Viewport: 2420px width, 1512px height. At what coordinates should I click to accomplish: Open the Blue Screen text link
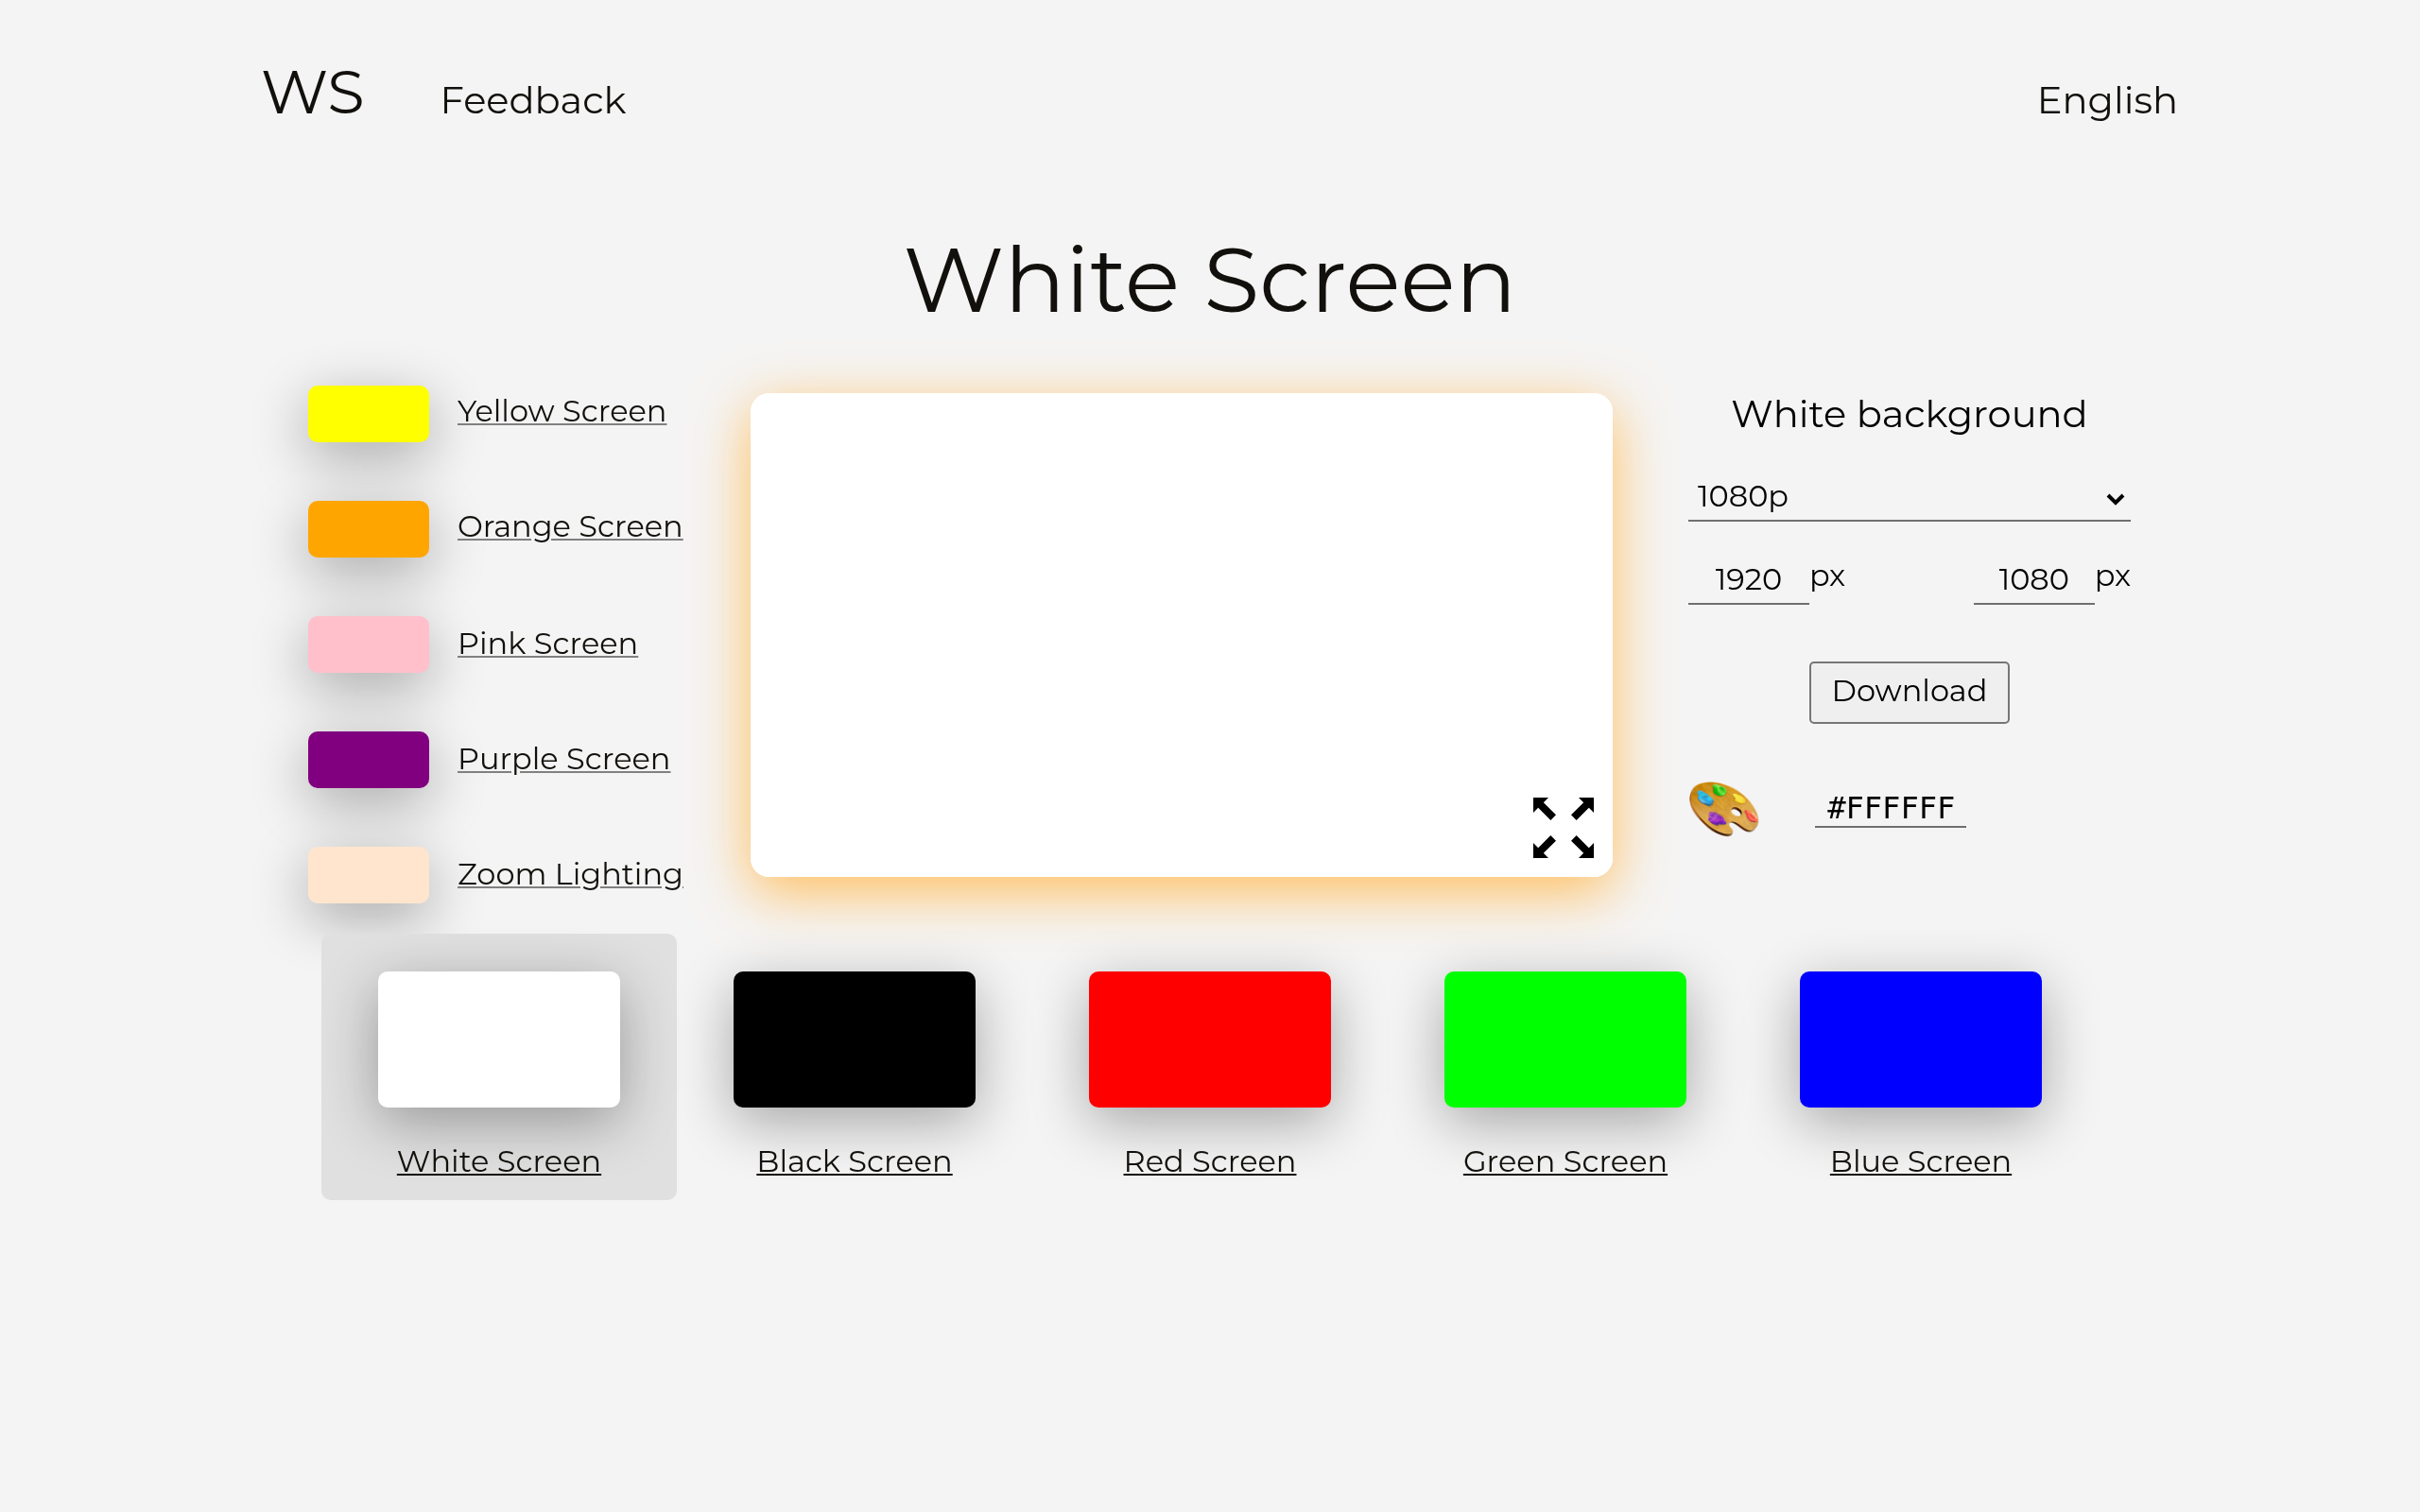click(1920, 1161)
